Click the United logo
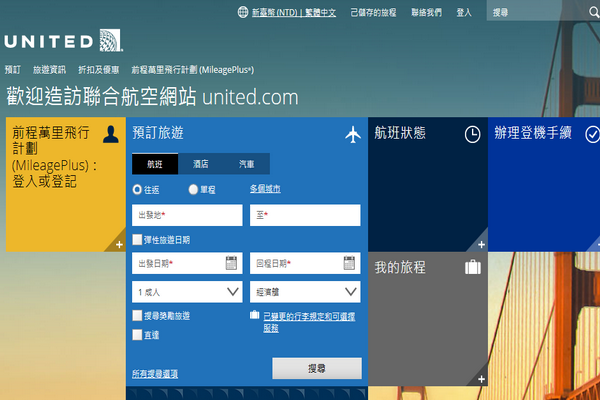Image resolution: width=600 pixels, height=400 pixels. tap(64, 41)
